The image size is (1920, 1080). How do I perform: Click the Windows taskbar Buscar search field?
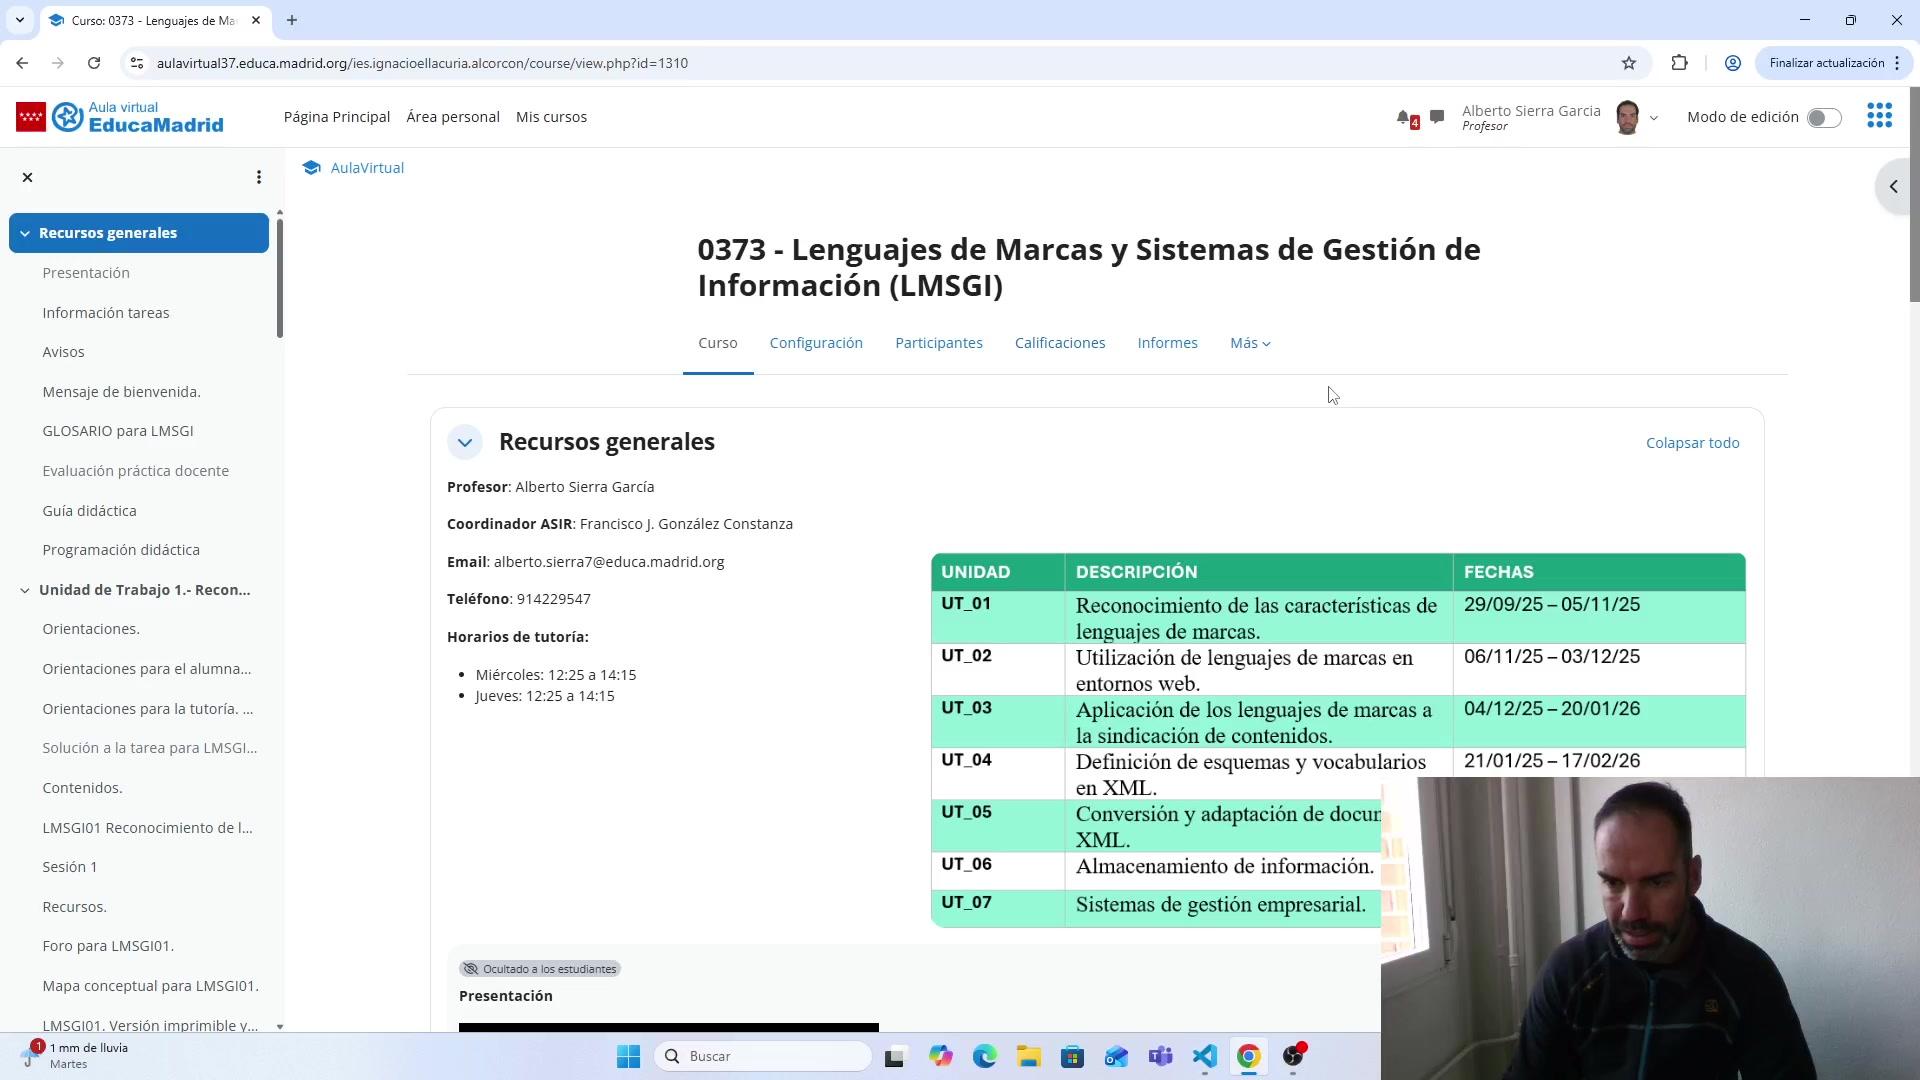pyautogui.click(x=765, y=1056)
